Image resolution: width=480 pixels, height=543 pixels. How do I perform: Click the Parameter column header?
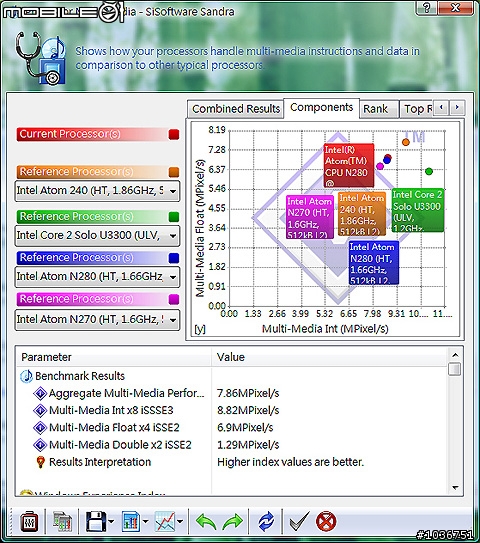click(114, 357)
